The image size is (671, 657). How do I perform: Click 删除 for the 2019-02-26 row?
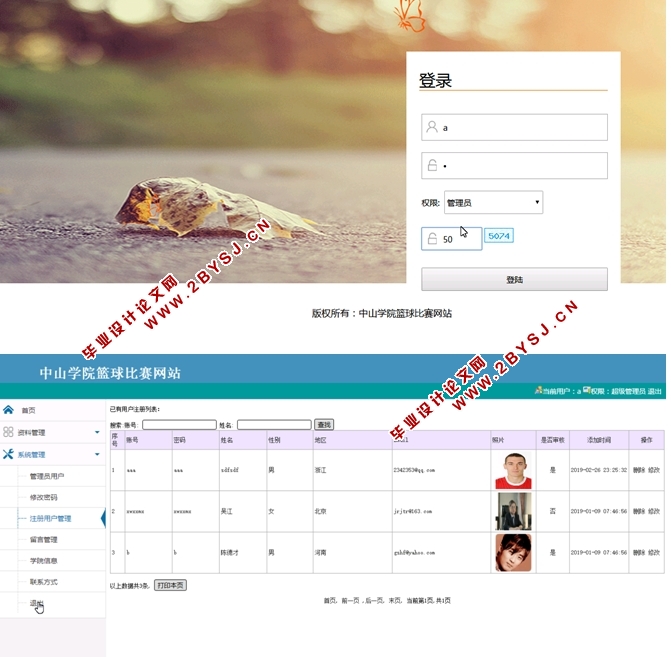click(639, 470)
